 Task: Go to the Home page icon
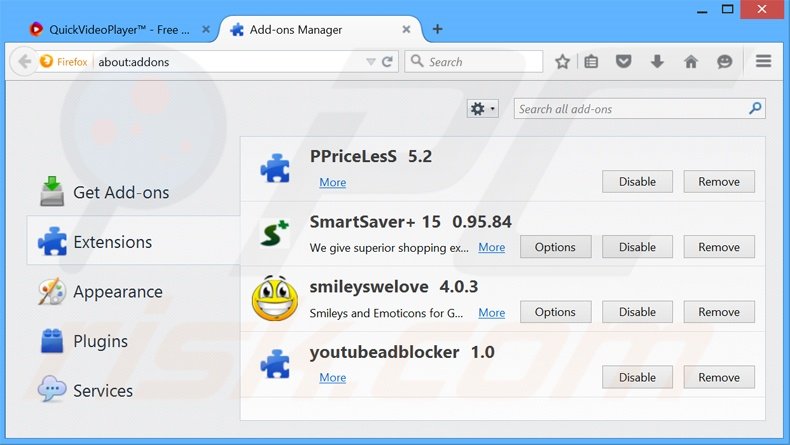[x=691, y=61]
